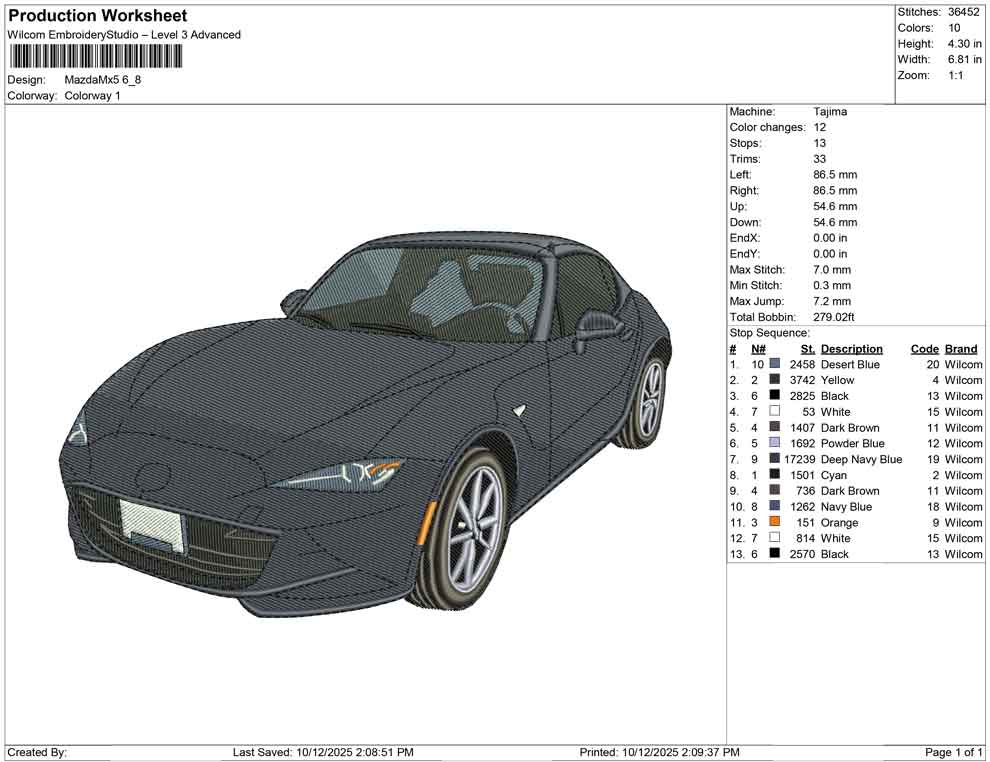This screenshot has width=990, height=762.
Task: Click the N# column header
Action: (x=758, y=349)
